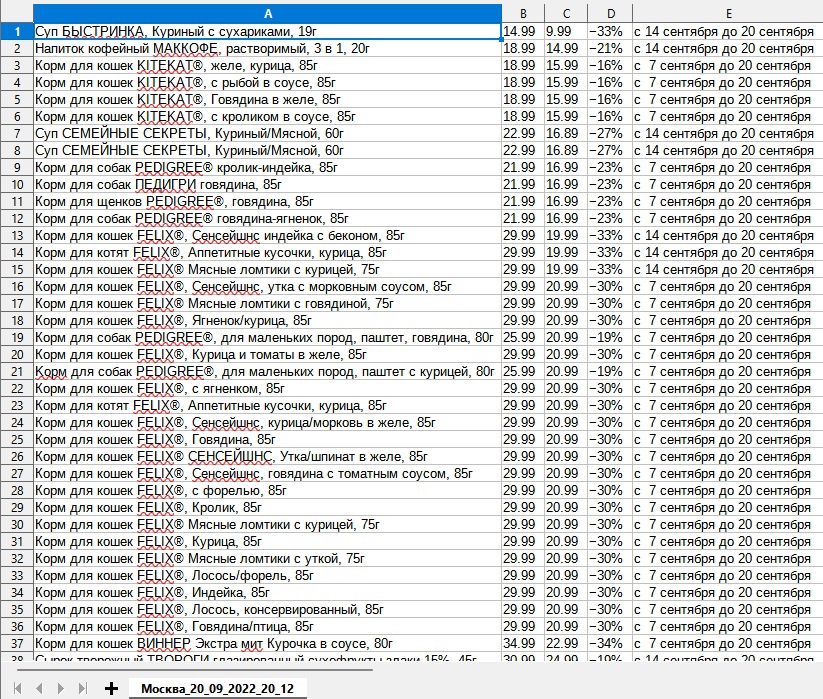This screenshot has width=823, height=699.
Task: Select price 16.89 in row 7
Action: 566,133
